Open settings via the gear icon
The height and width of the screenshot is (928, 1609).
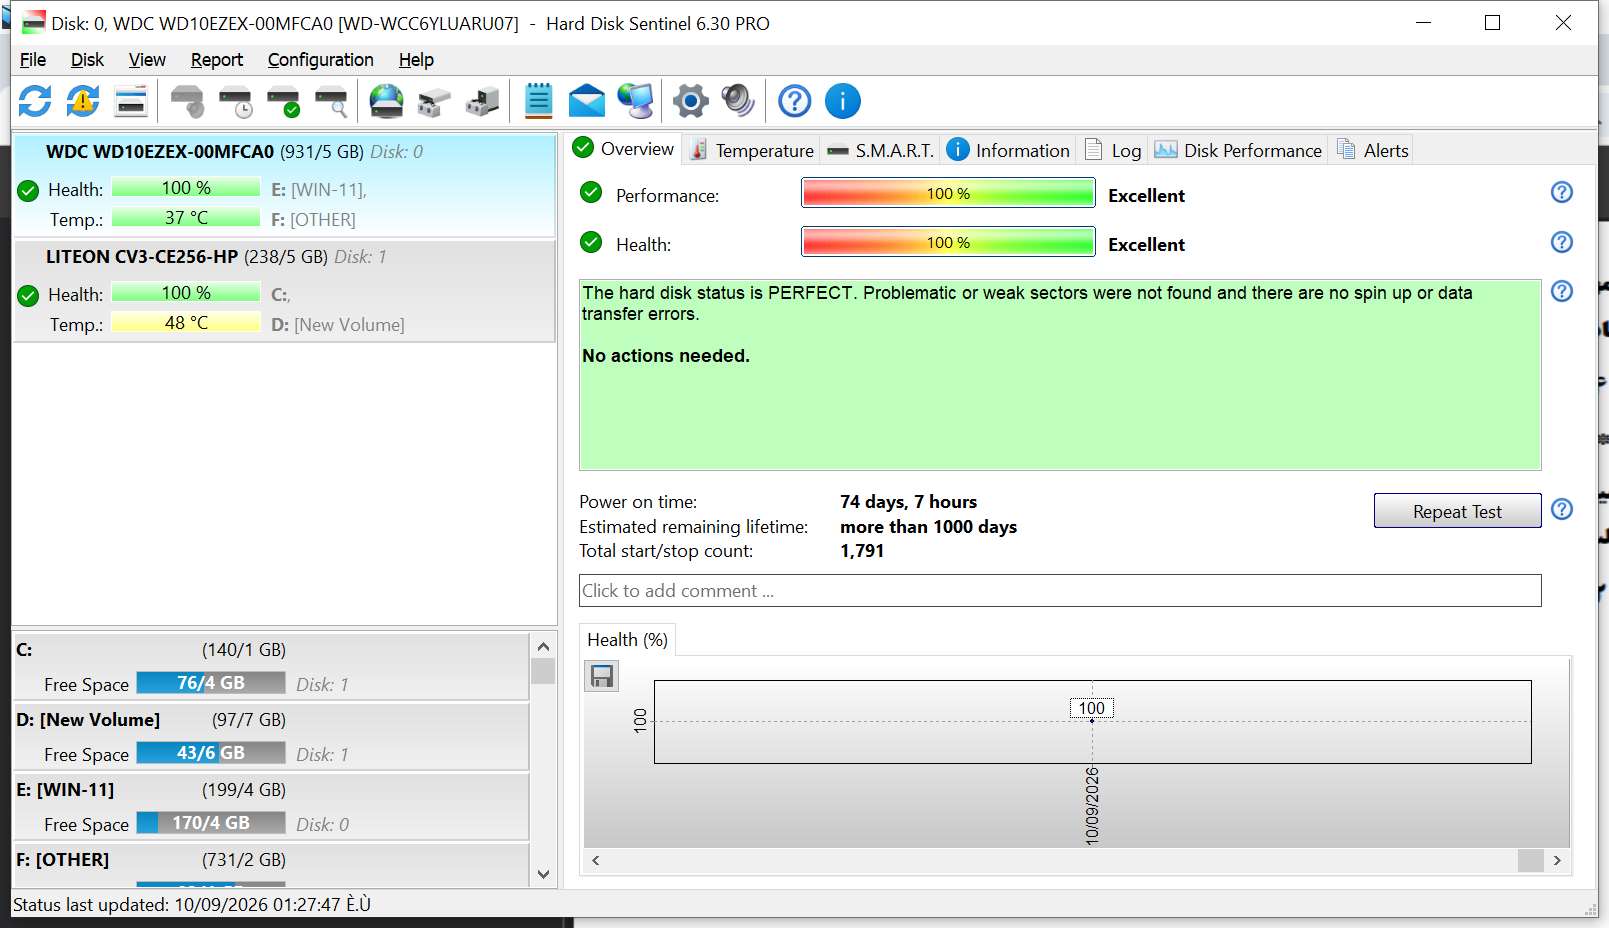coord(690,101)
